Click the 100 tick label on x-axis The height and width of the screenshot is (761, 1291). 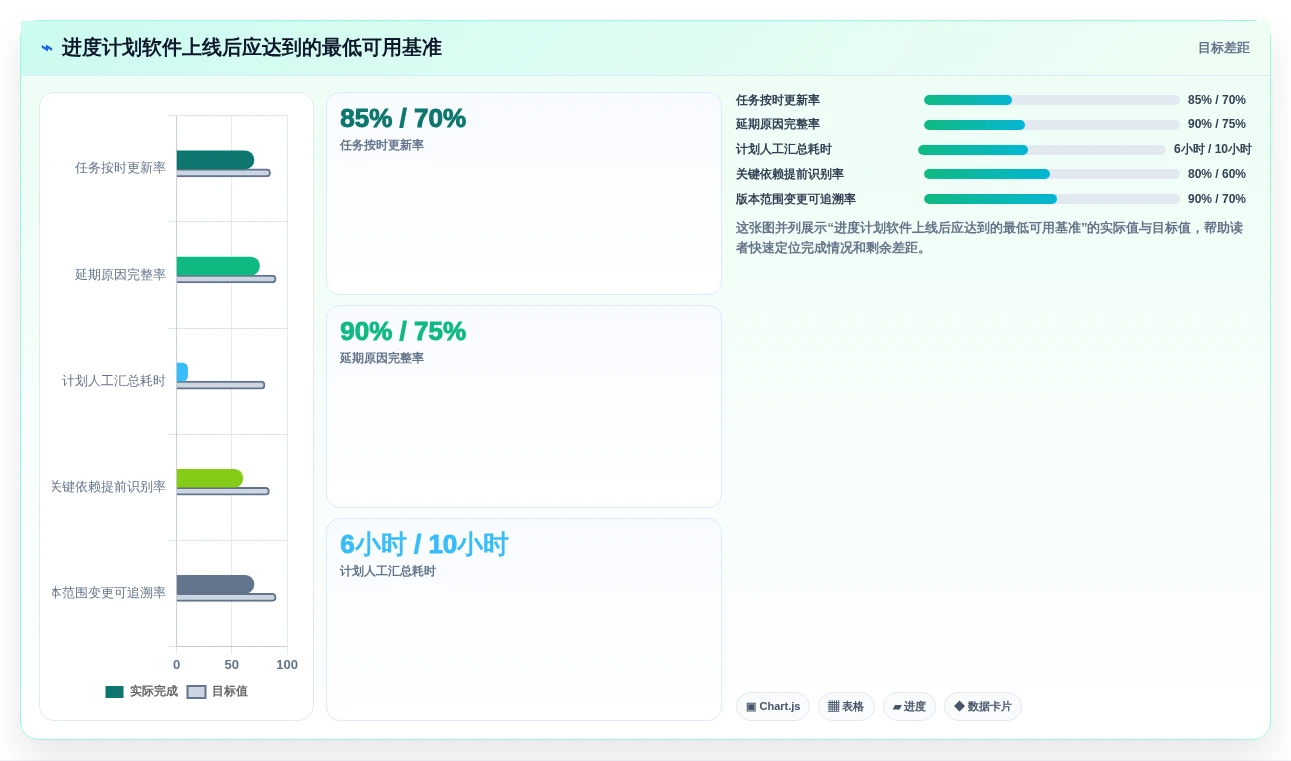(x=287, y=665)
